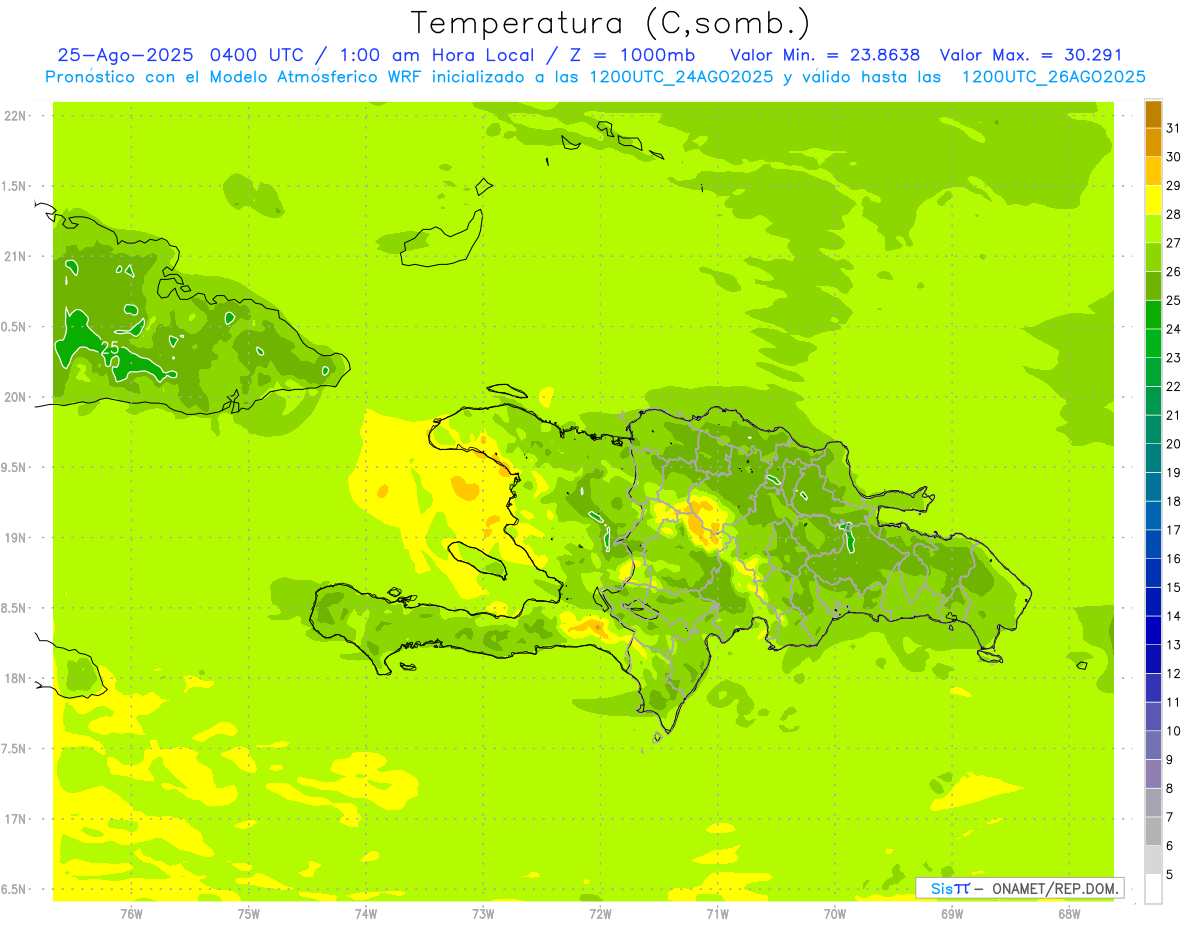Click the purple legend swatch between 9 and 10
The image size is (1200, 927).
pos(1153,745)
